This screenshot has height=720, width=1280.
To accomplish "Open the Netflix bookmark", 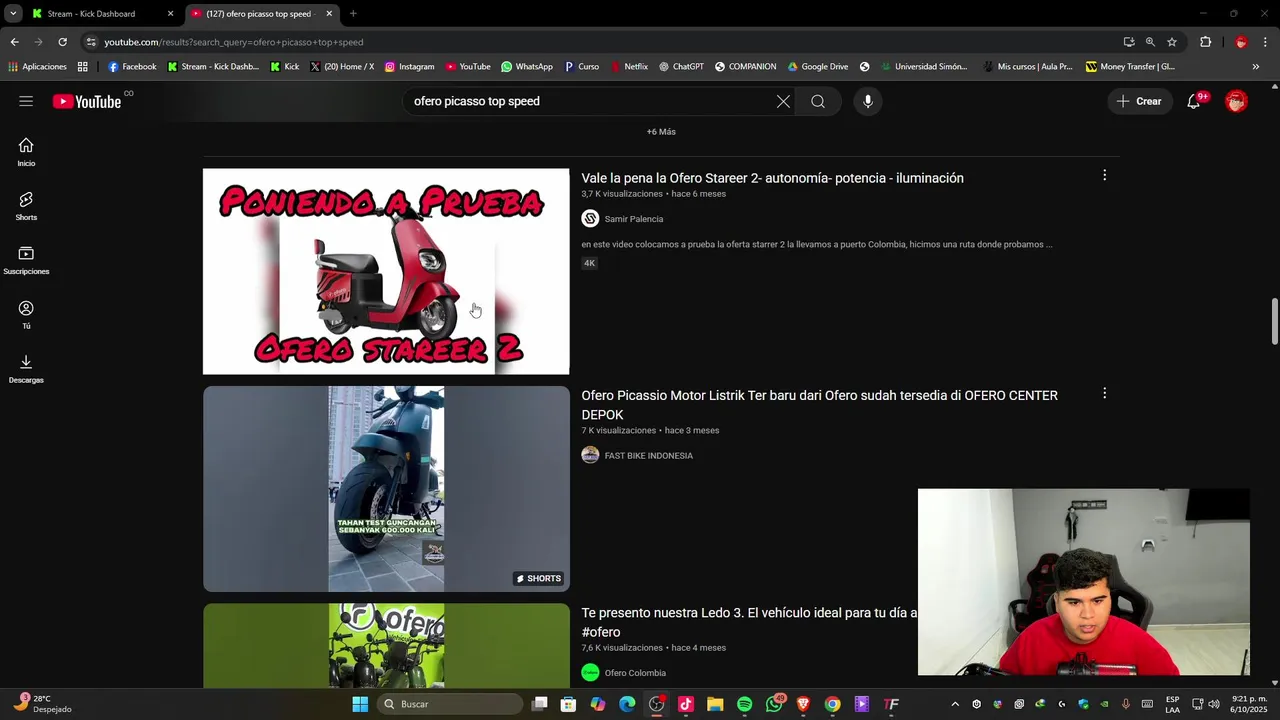I will click(629, 67).
